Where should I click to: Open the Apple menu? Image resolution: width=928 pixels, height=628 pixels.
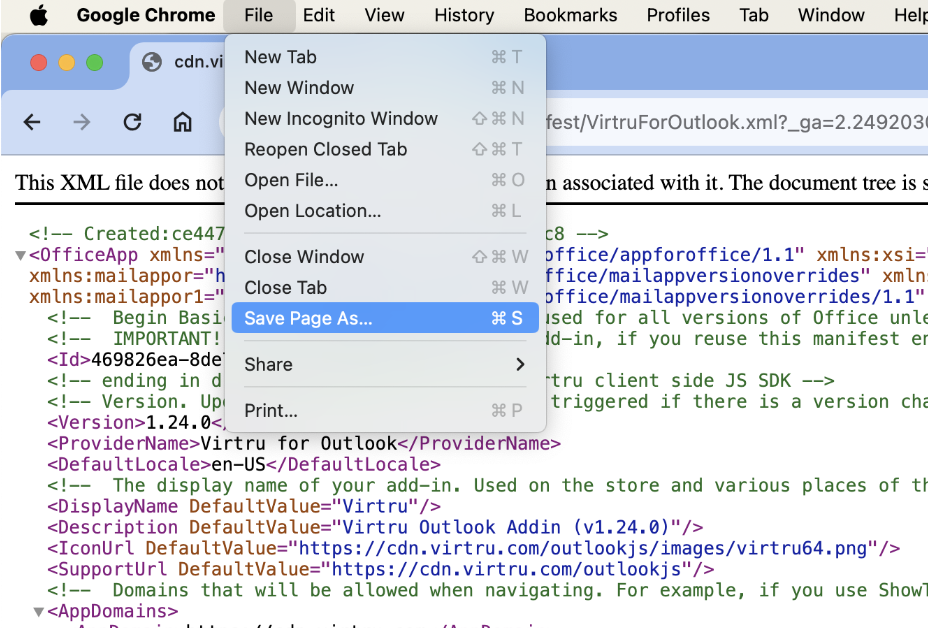(x=39, y=15)
